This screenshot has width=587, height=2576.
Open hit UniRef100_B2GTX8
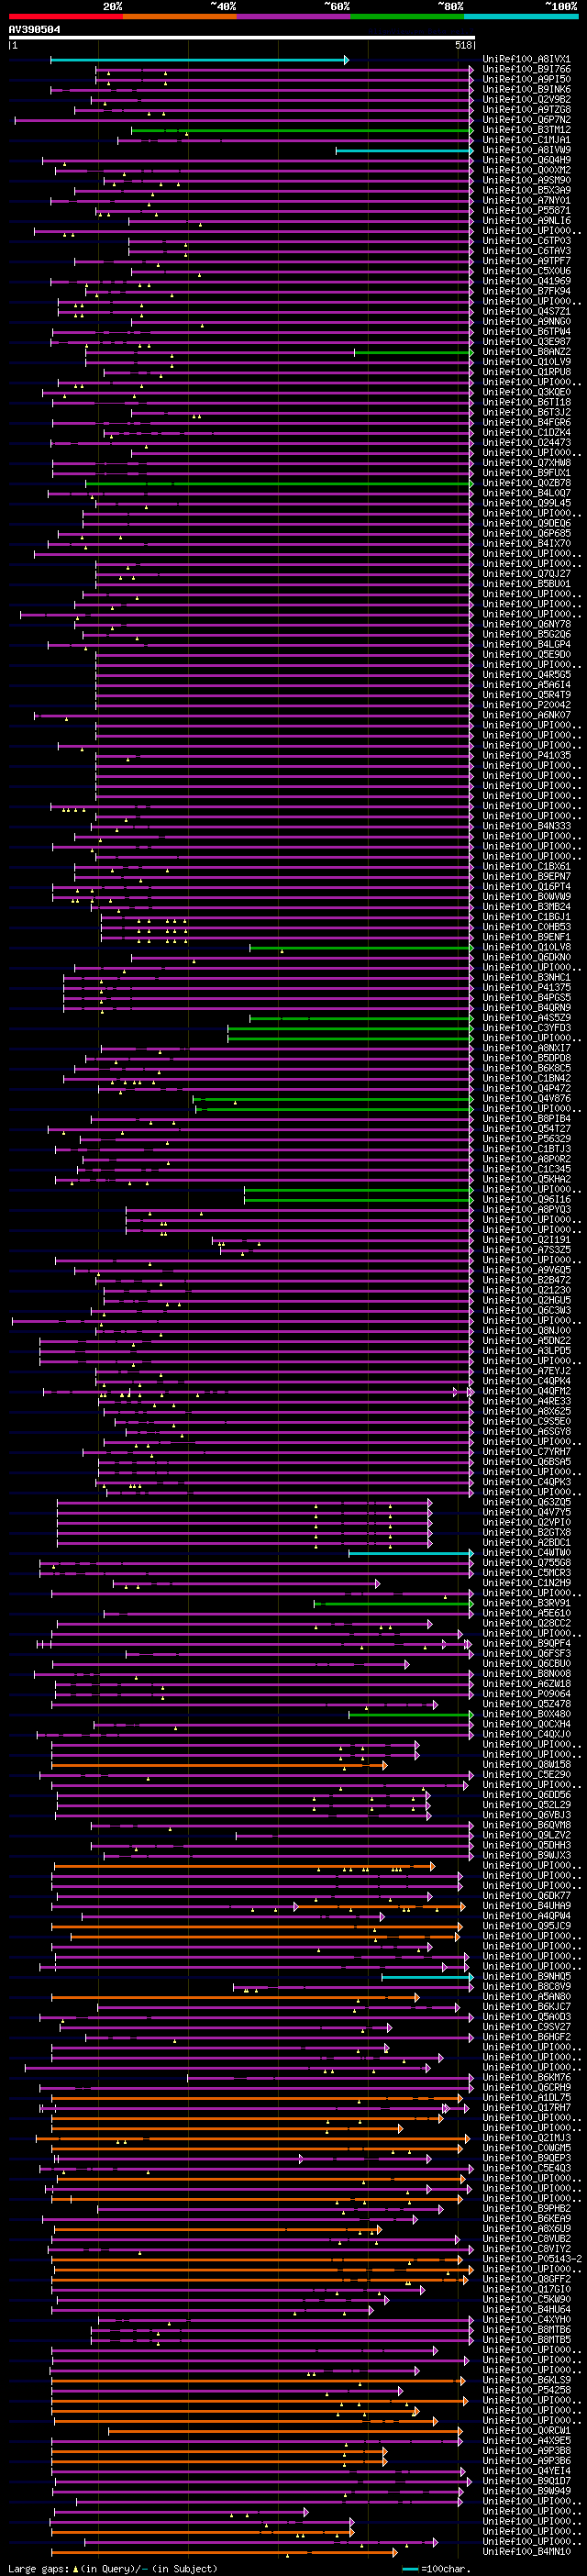[x=526, y=1532]
